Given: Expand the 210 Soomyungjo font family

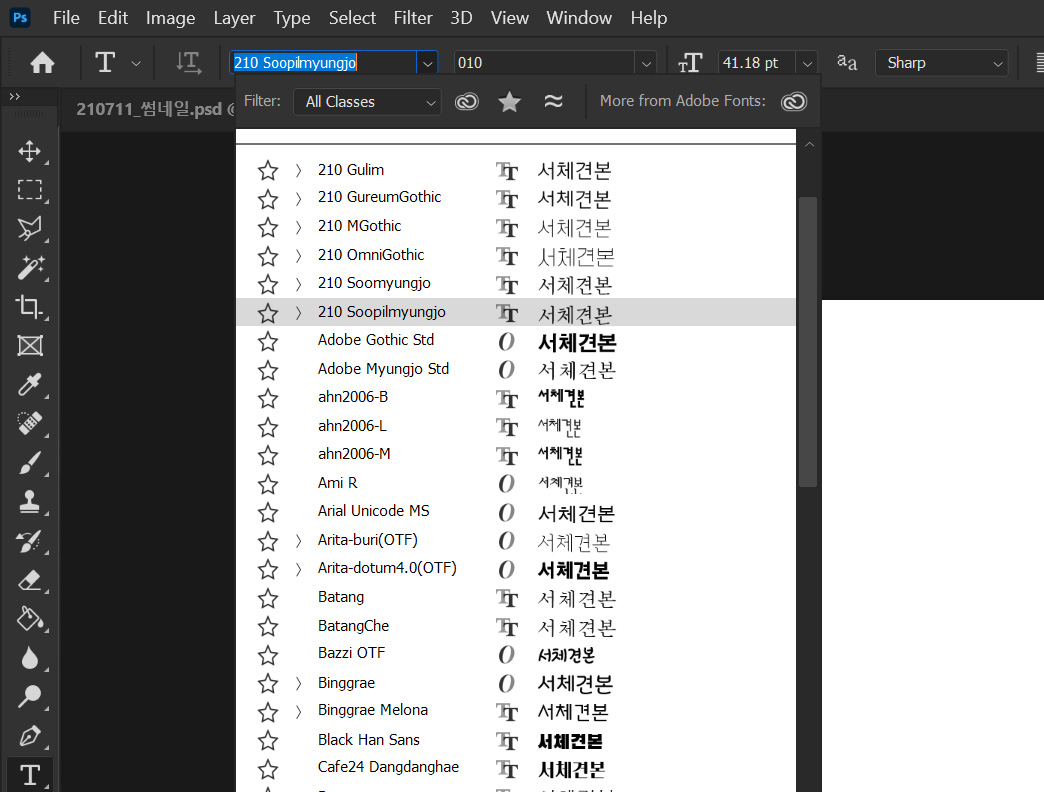Looking at the screenshot, I should pos(298,284).
